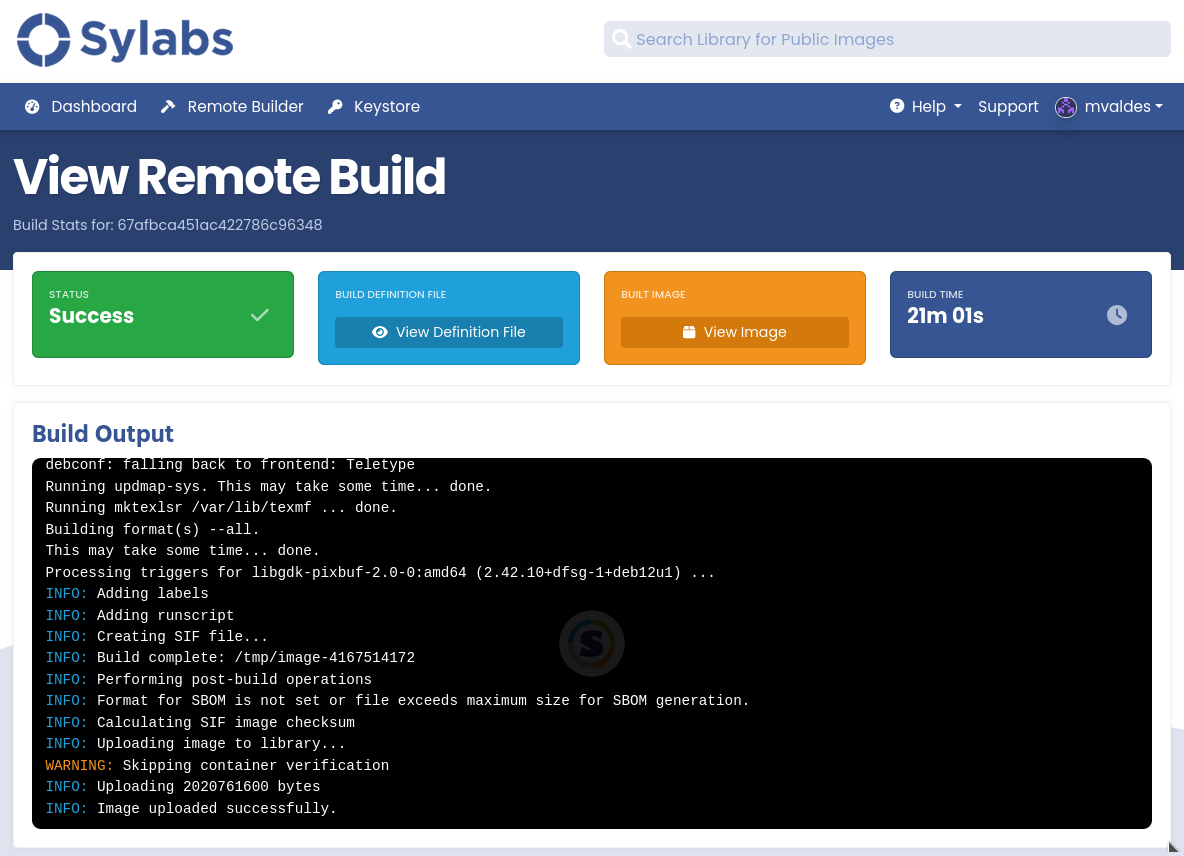
Task: Click 'Processing triggers for libgdk-pixbuf' line
Action: click(380, 572)
